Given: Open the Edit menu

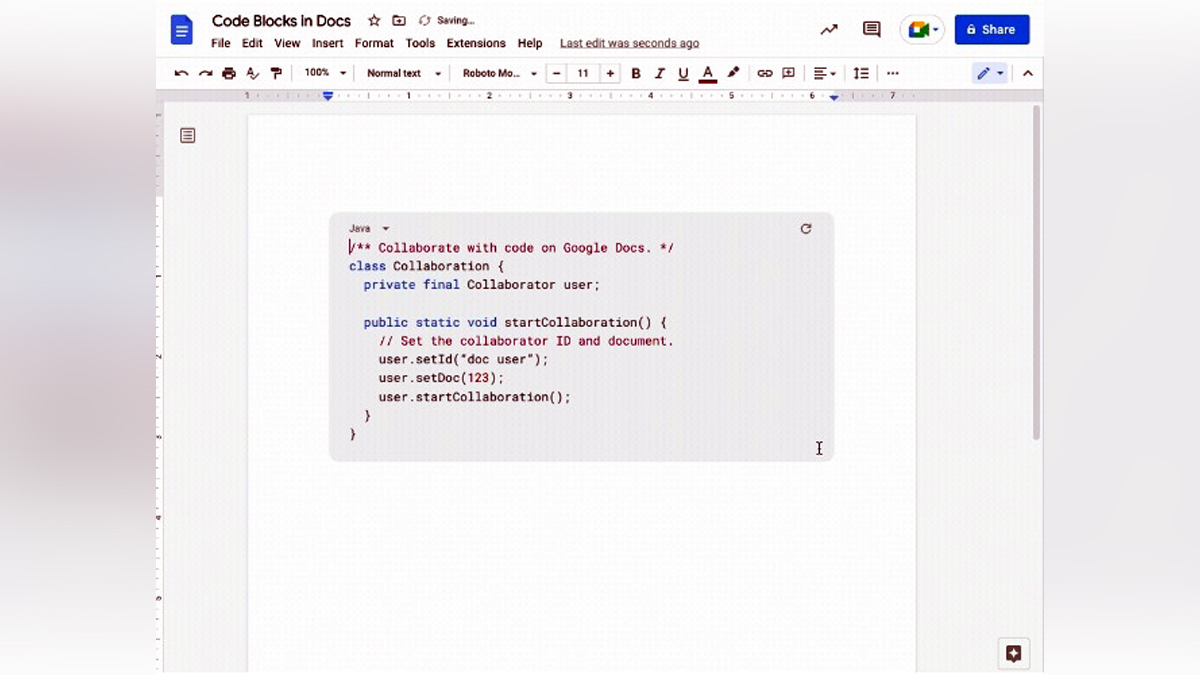Looking at the screenshot, I should [x=252, y=43].
